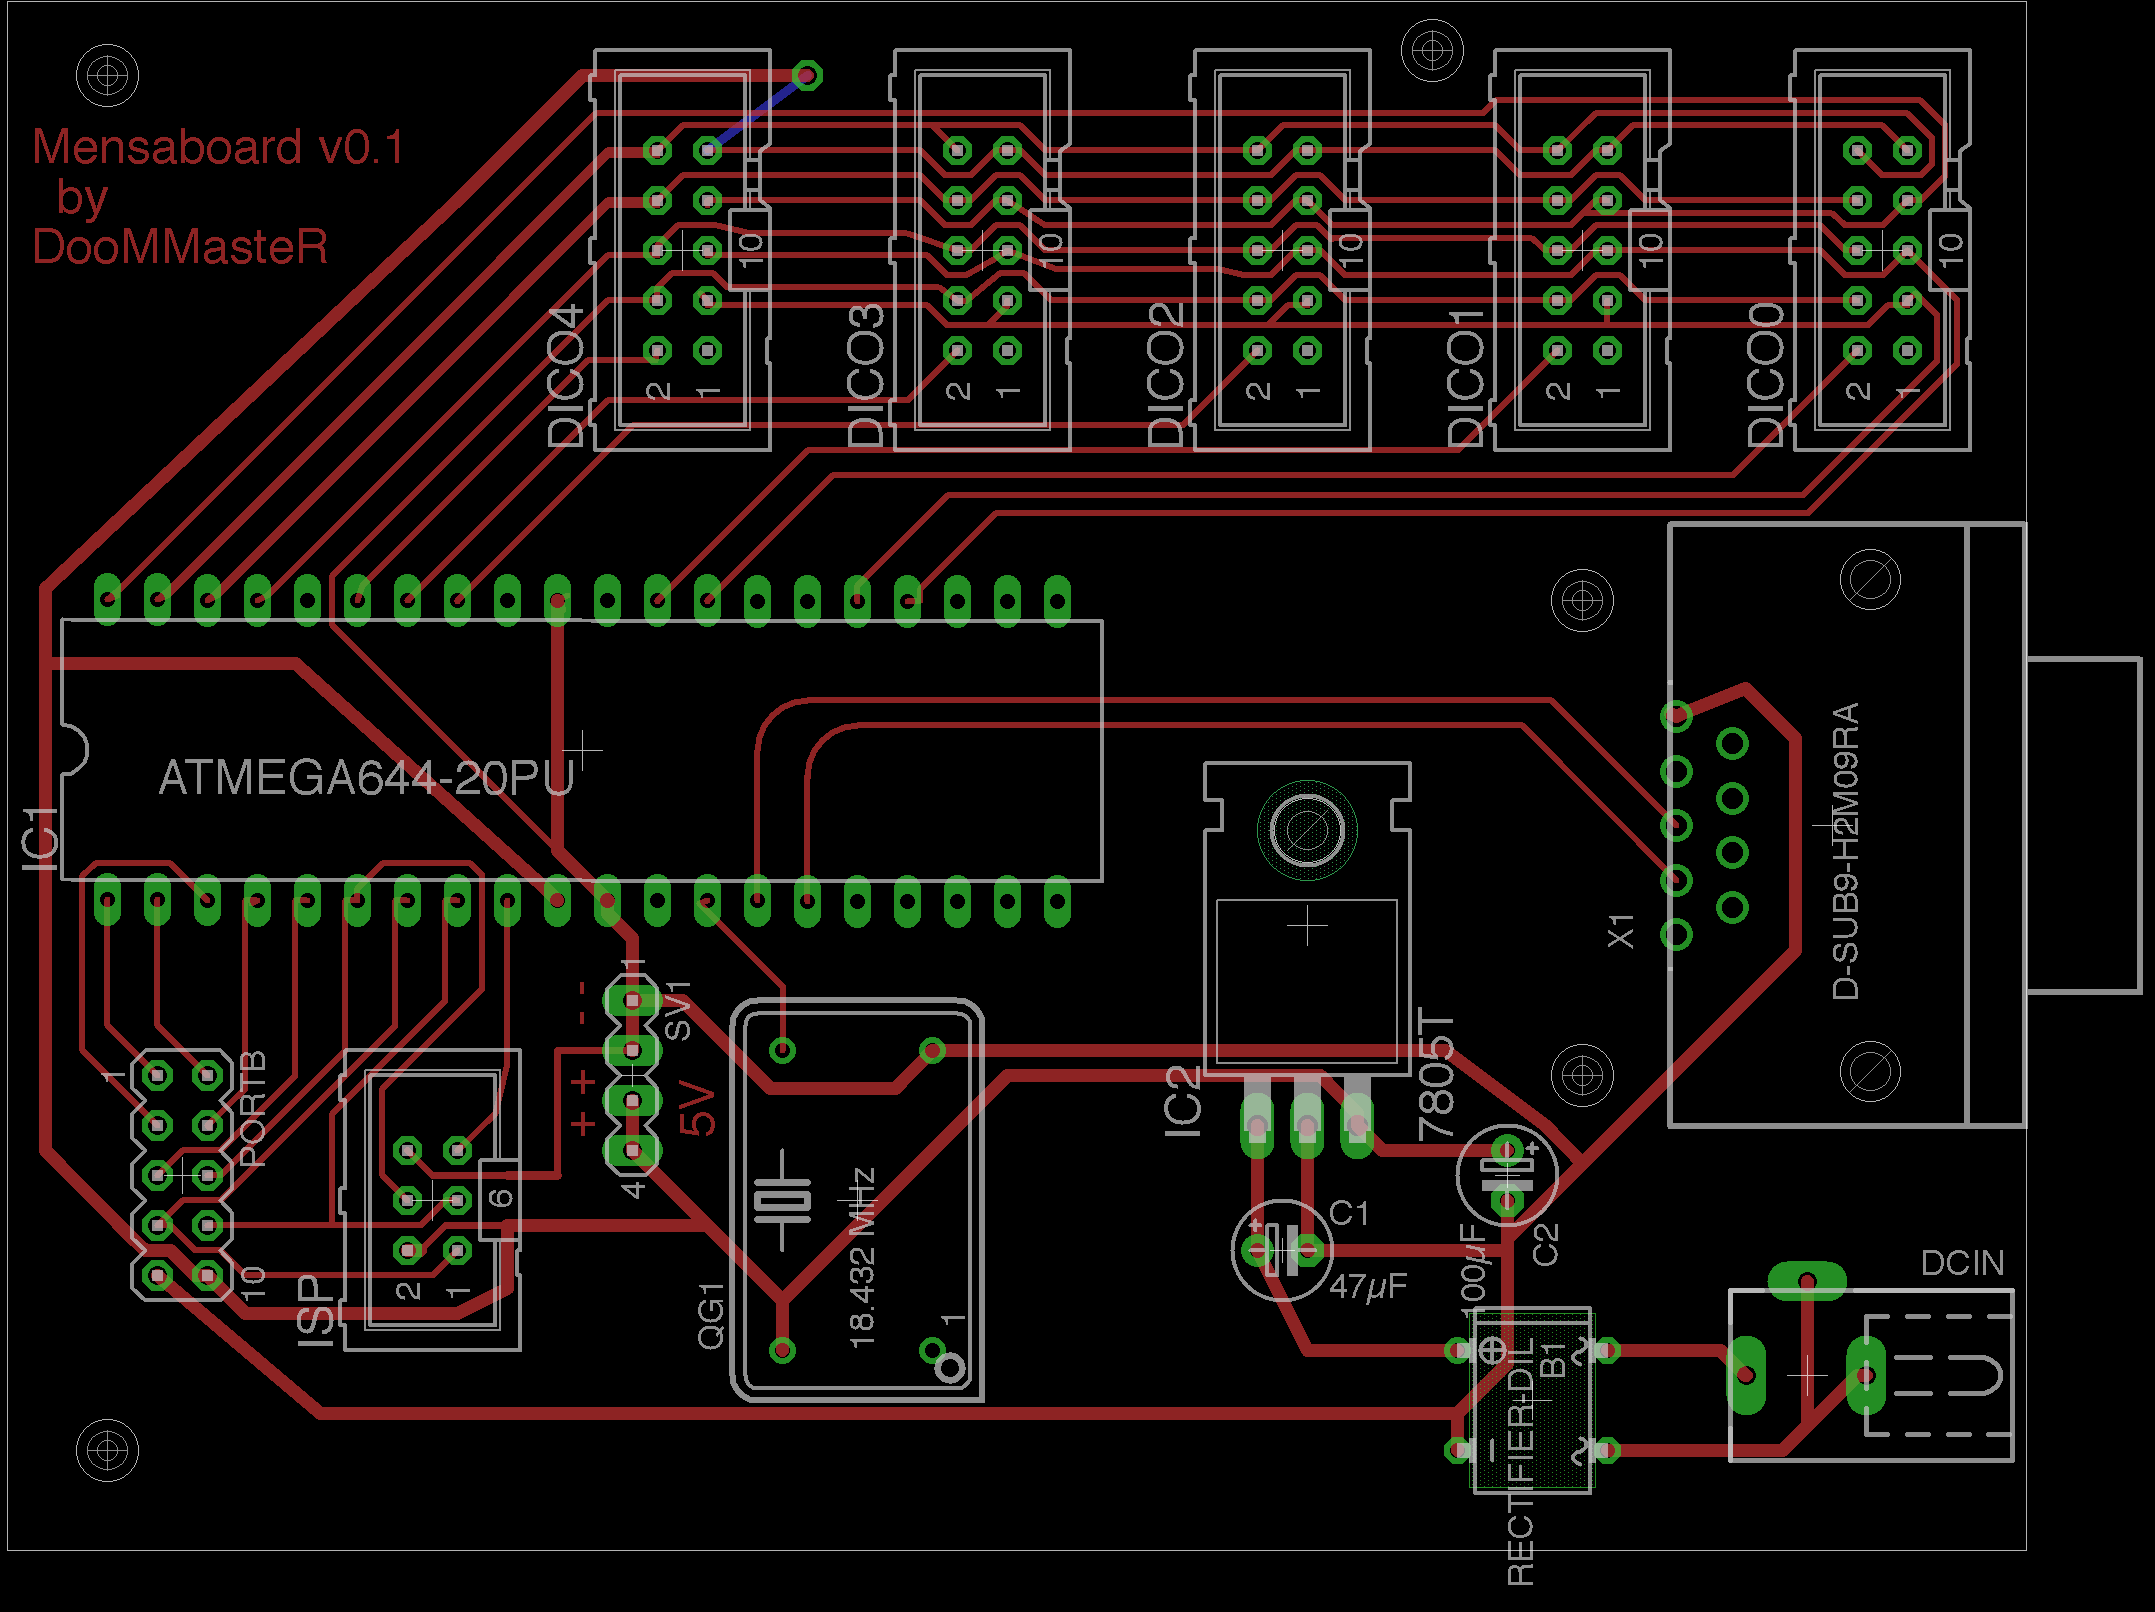Click the 7805T regulator mounting tab hole
The height and width of the screenshot is (1612, 2155).
[1306, 829]
